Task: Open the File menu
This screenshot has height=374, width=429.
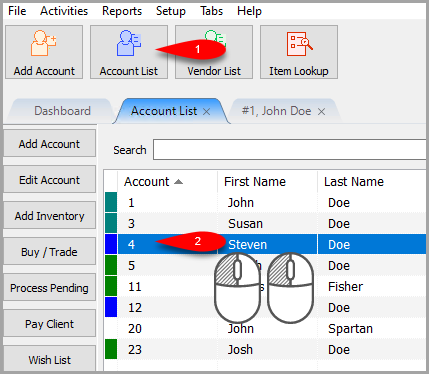Action: click(17, 11)
